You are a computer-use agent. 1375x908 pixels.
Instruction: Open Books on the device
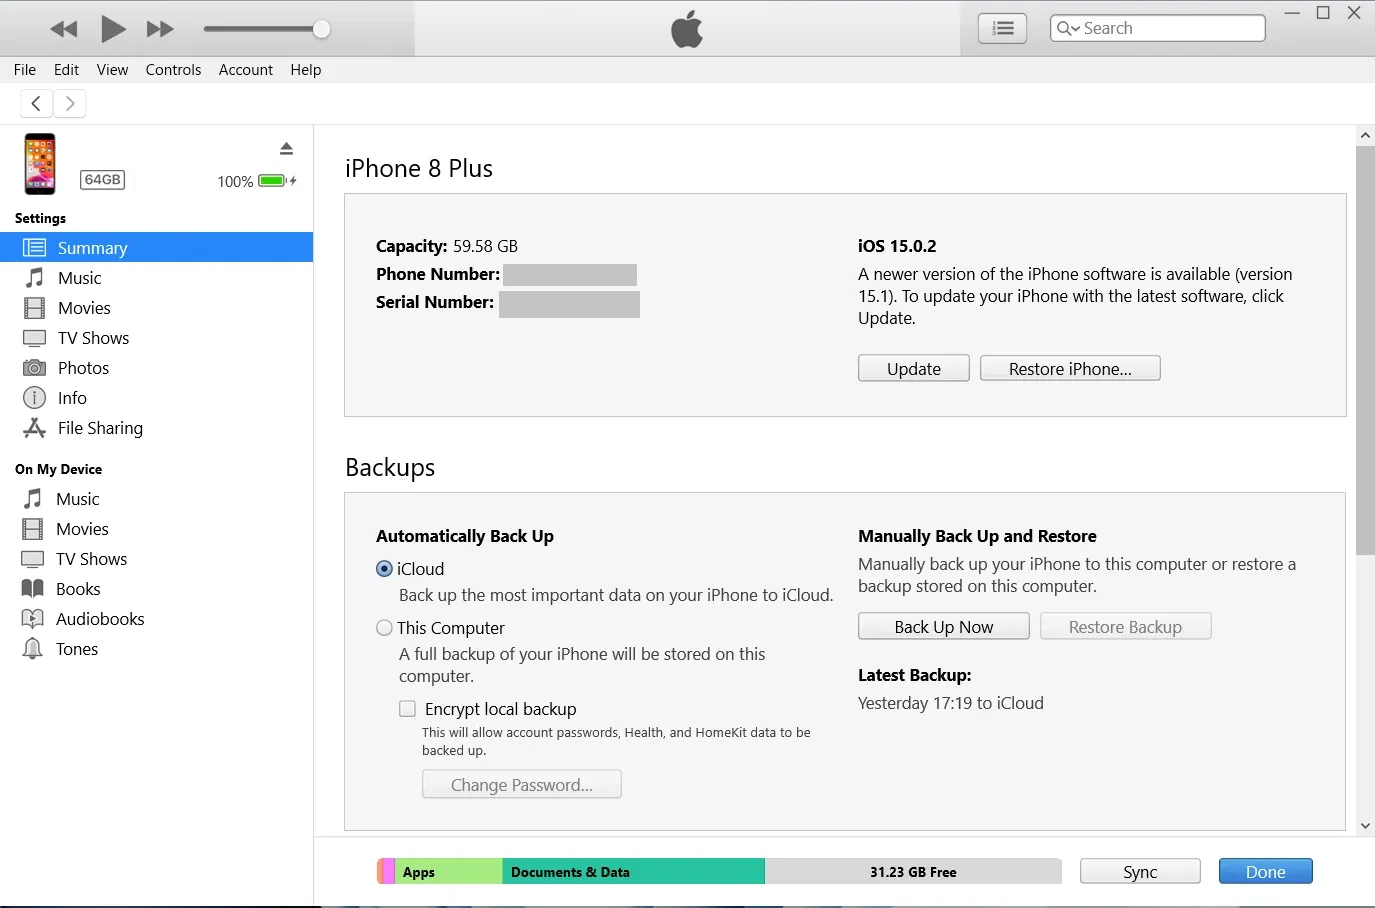pos(157,589)
